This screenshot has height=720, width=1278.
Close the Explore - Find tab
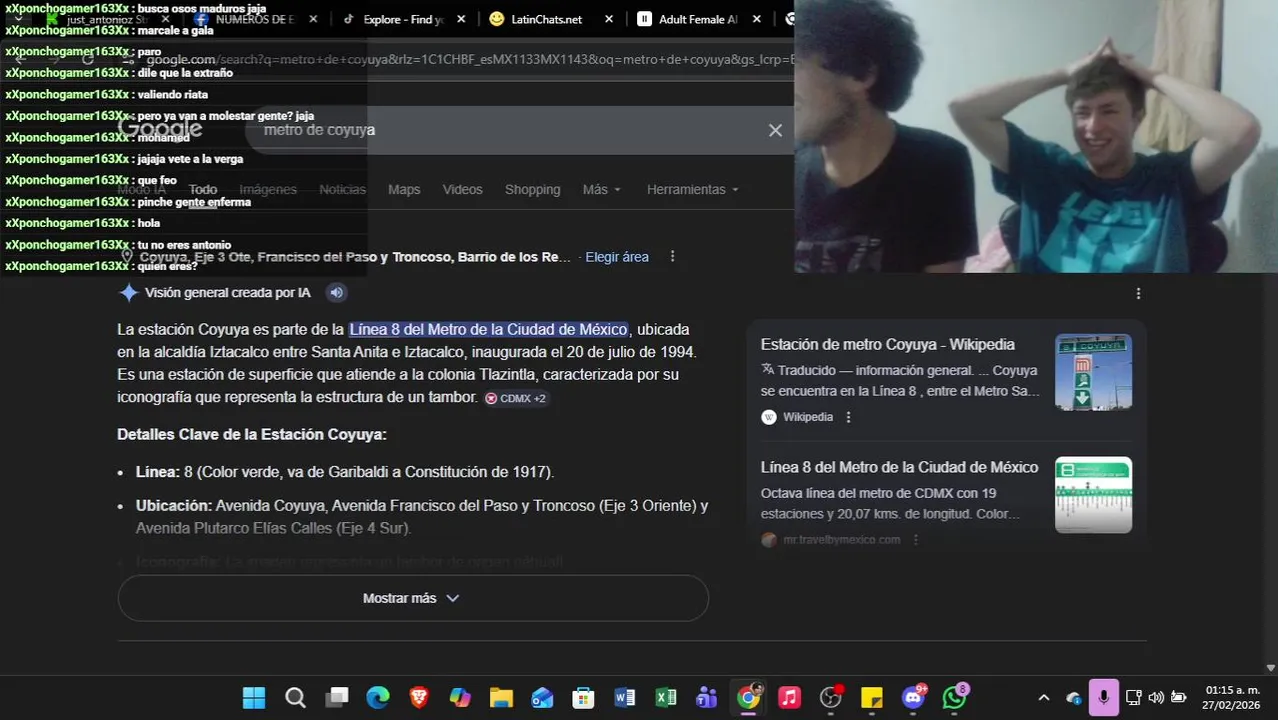click(460, 19)
